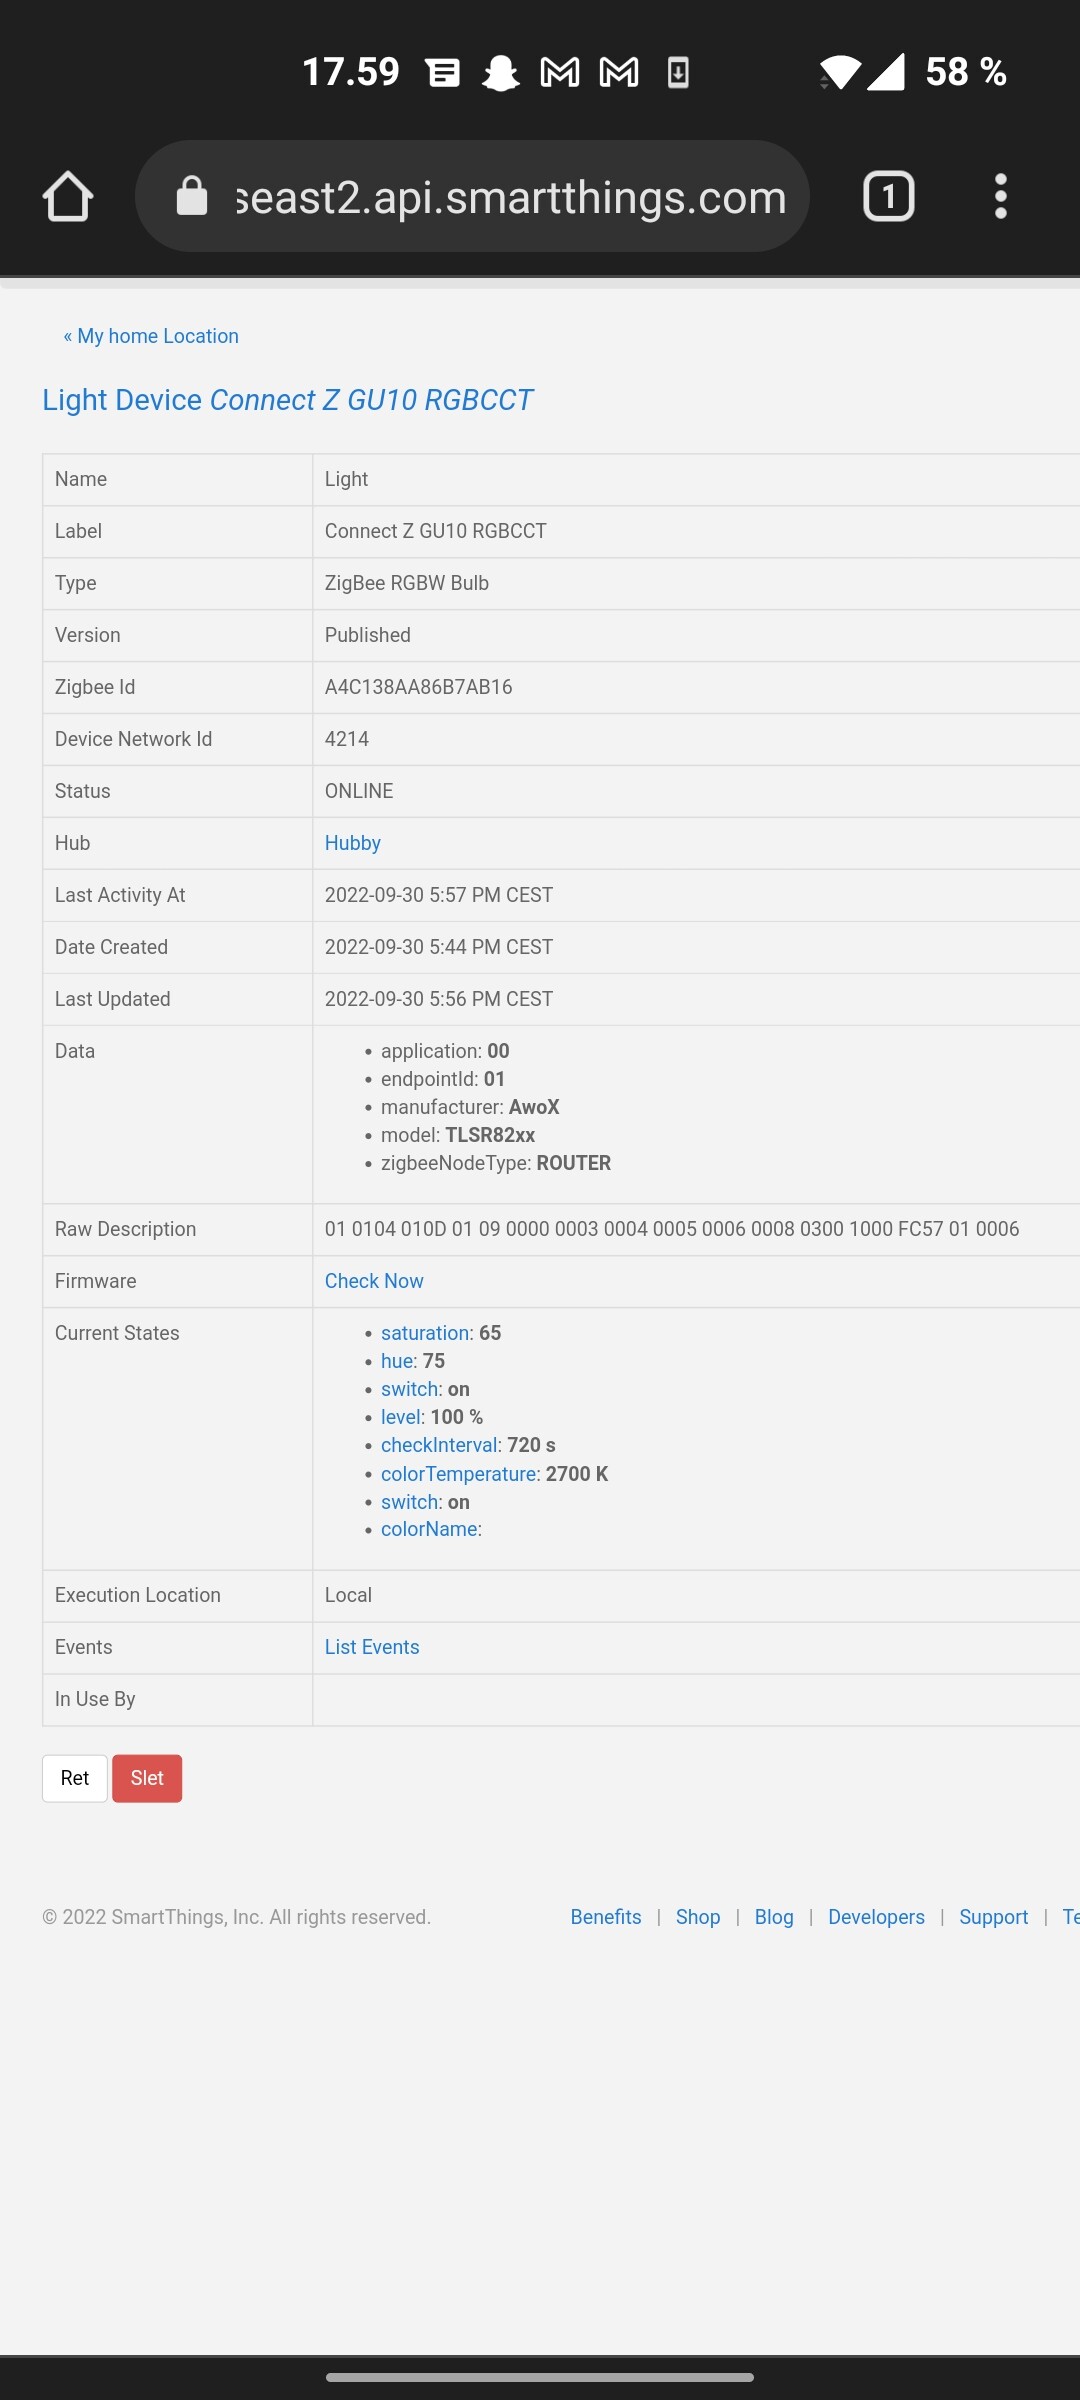Image resolution: width=1080 pixels, height=2400 pixels.
Task: Tap the lock icon in address bar
Action: [x=192, y=196]
